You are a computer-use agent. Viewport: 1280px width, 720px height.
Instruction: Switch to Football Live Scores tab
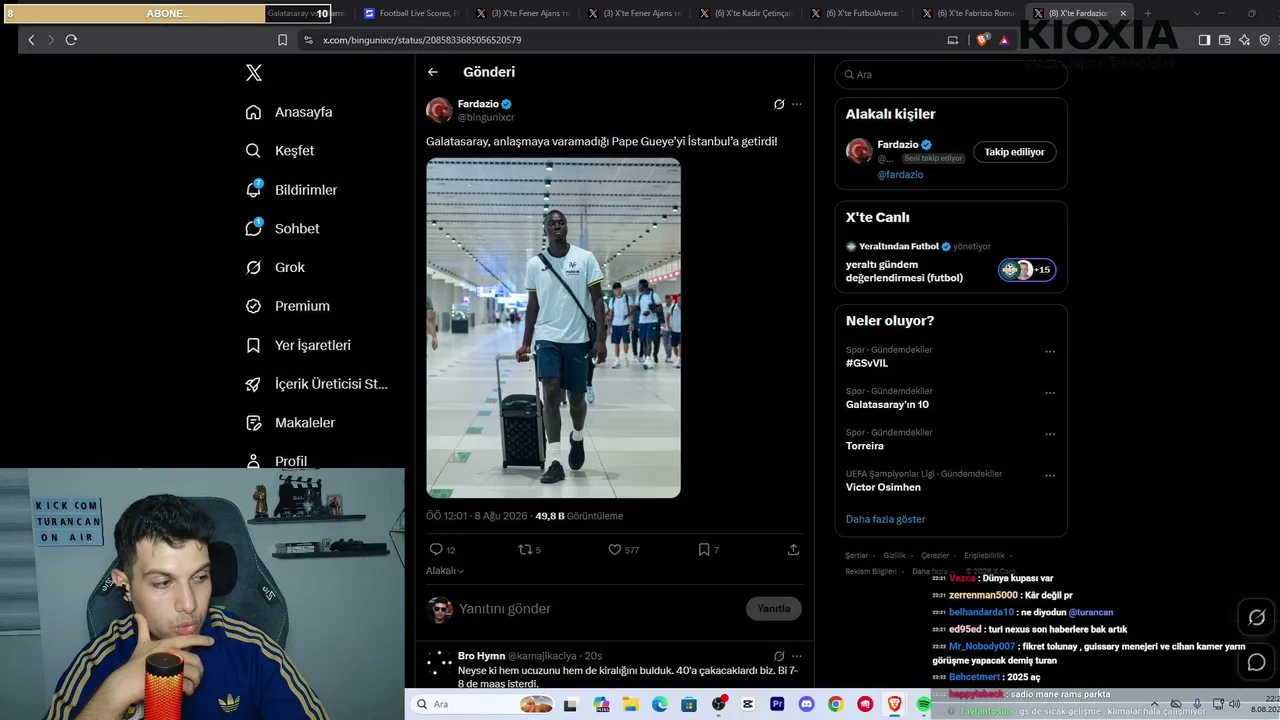(x=410, y=14)
